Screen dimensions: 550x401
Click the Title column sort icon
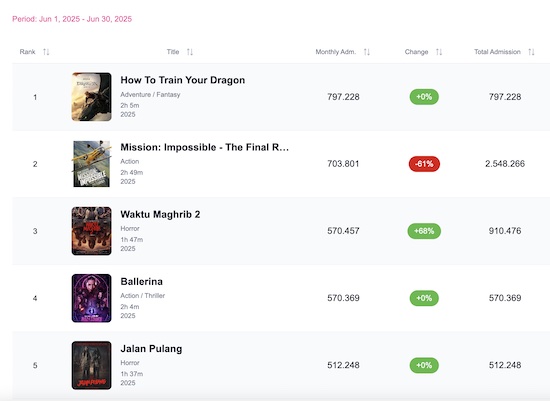[x=190, y=52]
